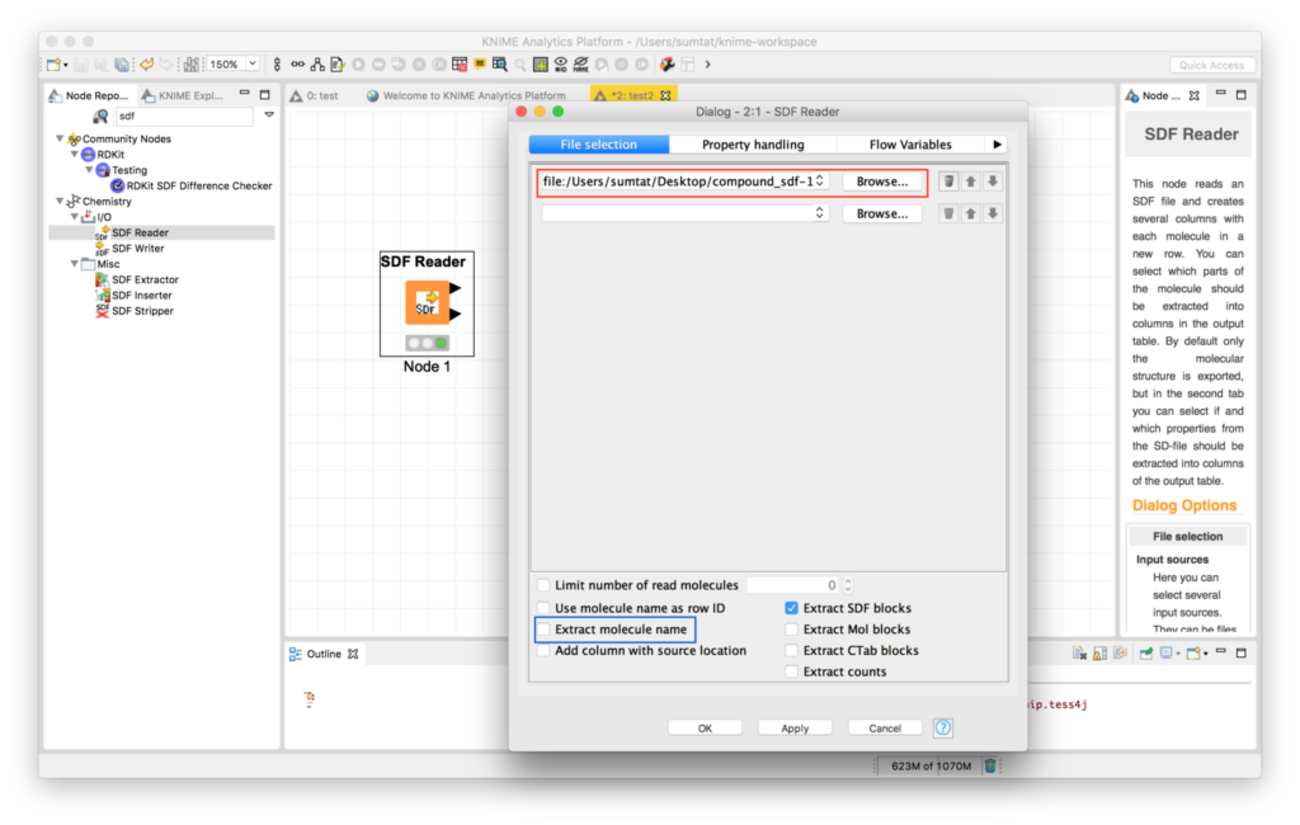Click the Cancel button in the dialog
The width and height of the screenshot is (1300, 825).
point(885,728)
